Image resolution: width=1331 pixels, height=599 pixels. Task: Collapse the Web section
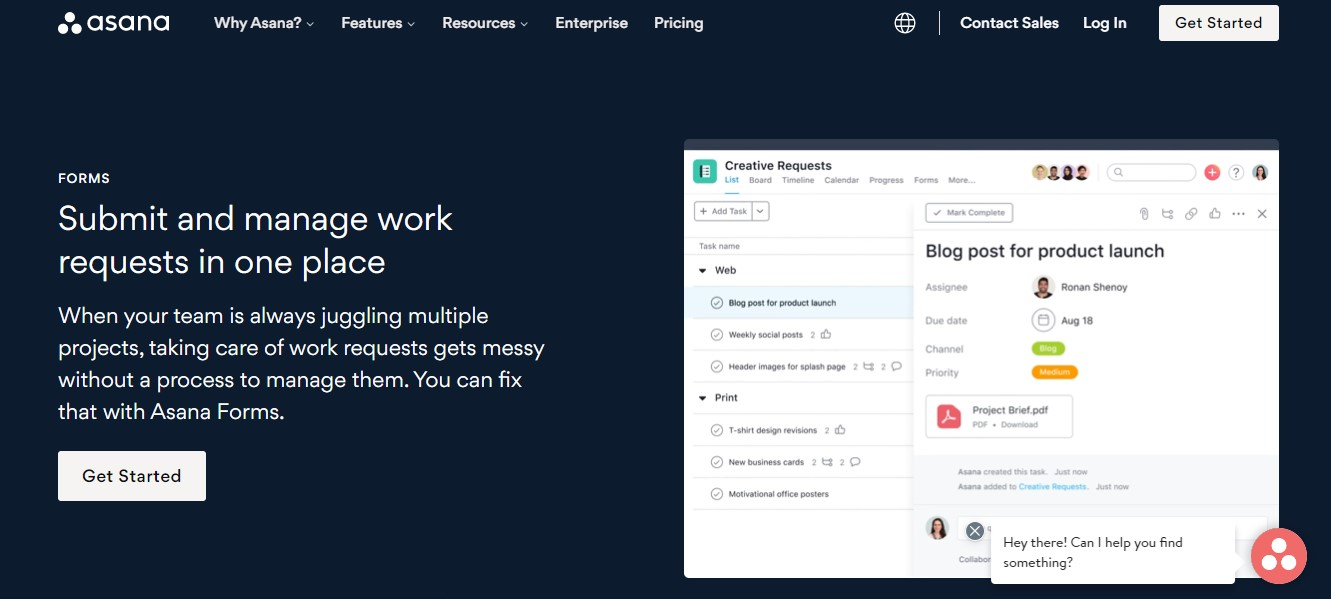point(703,271)
